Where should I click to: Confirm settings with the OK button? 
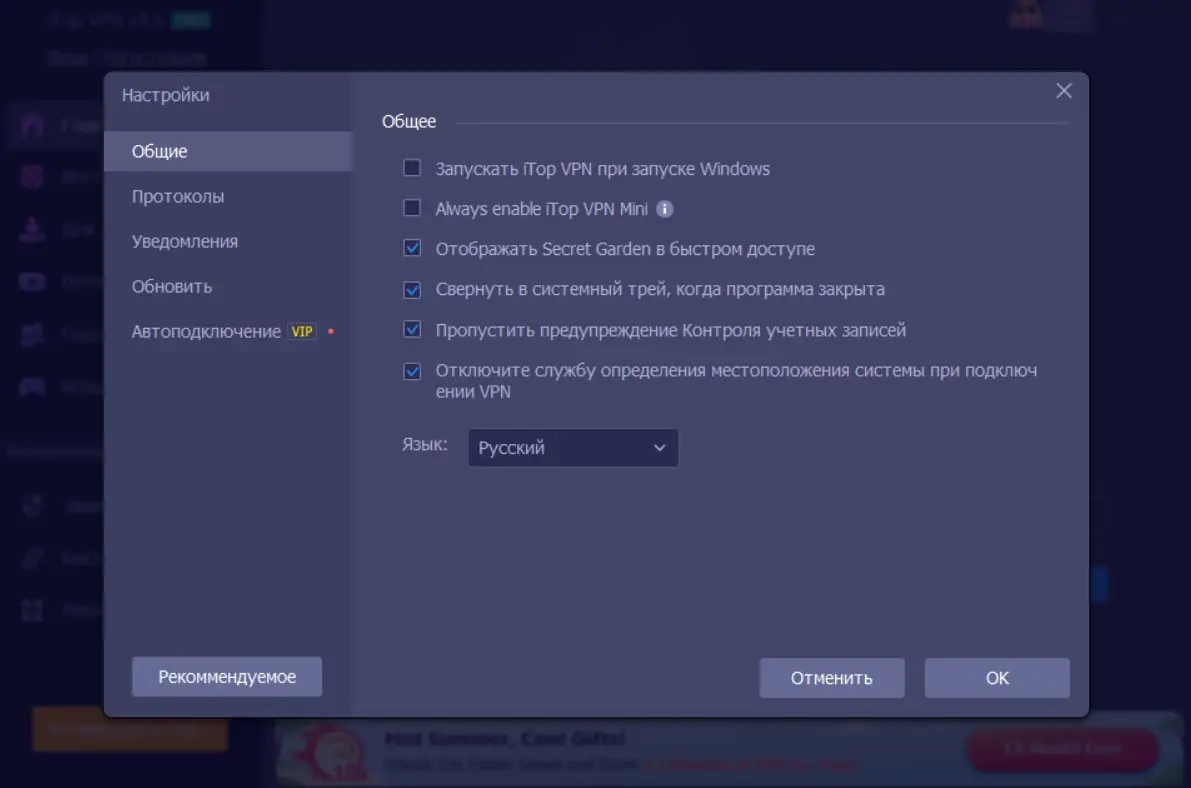pyautogui.click(x=997, y=678)
